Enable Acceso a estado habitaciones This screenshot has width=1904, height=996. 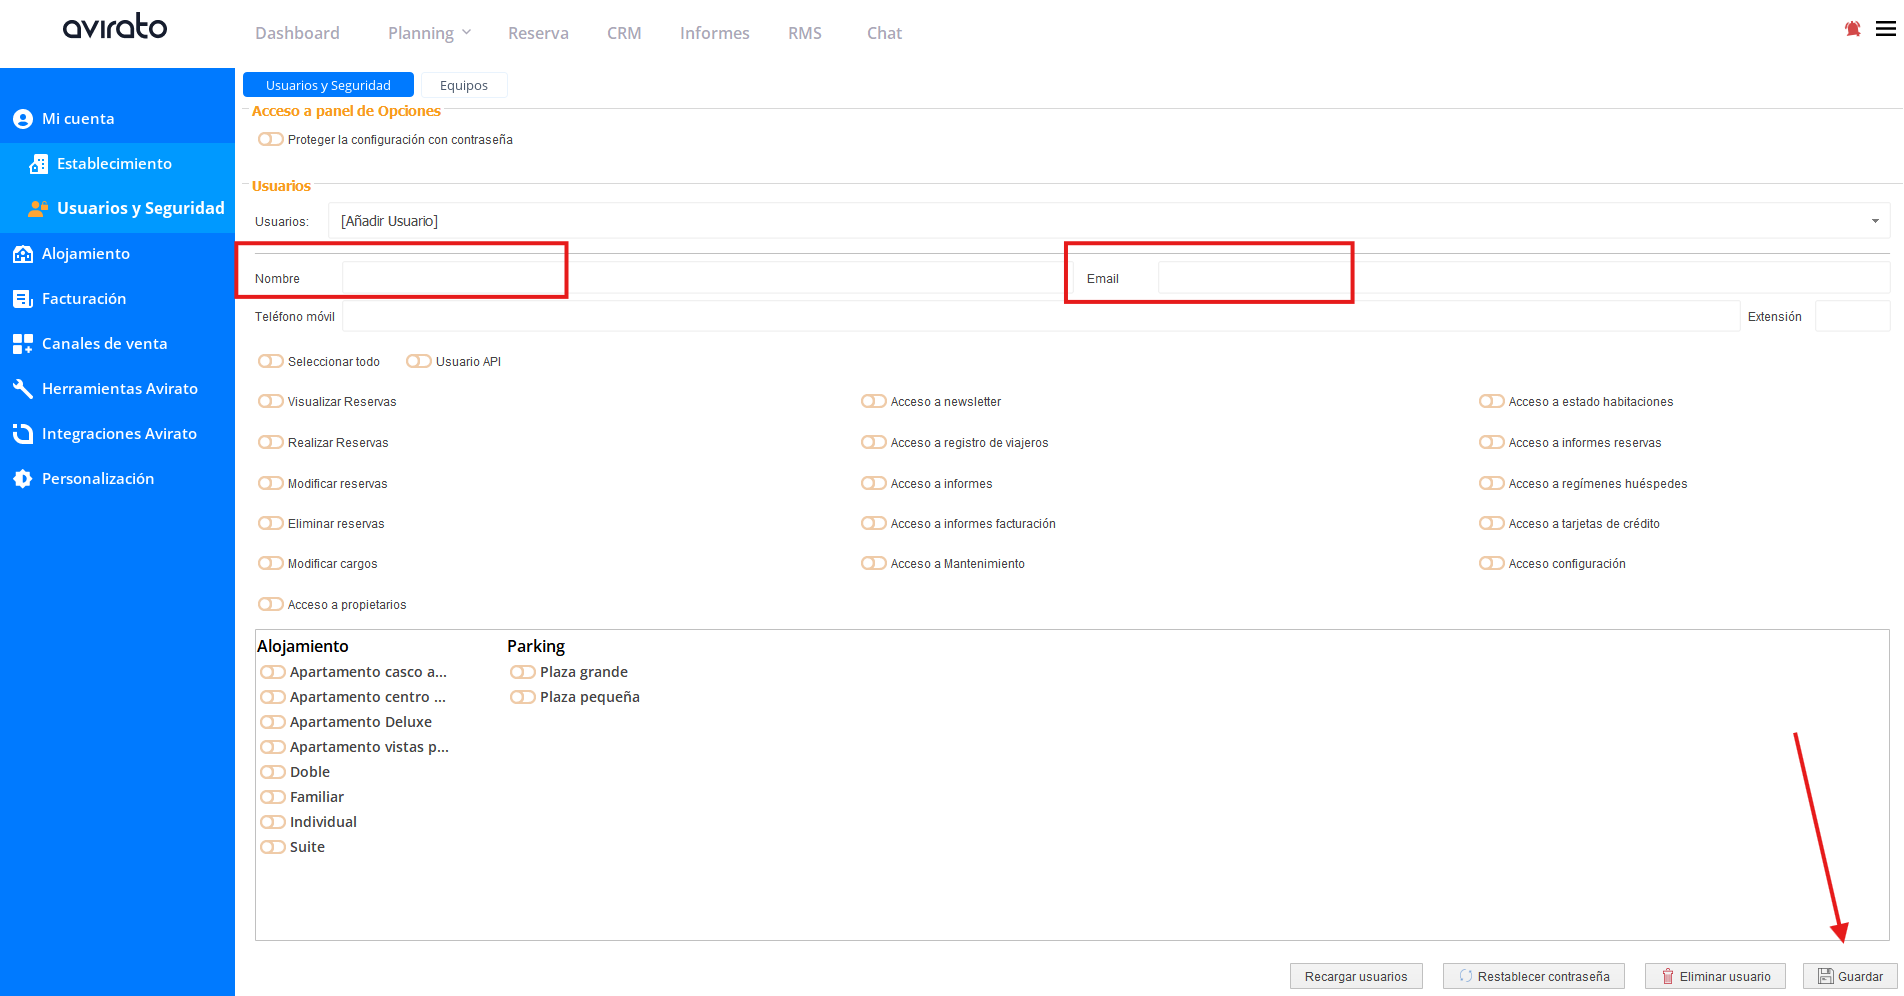1491,401
